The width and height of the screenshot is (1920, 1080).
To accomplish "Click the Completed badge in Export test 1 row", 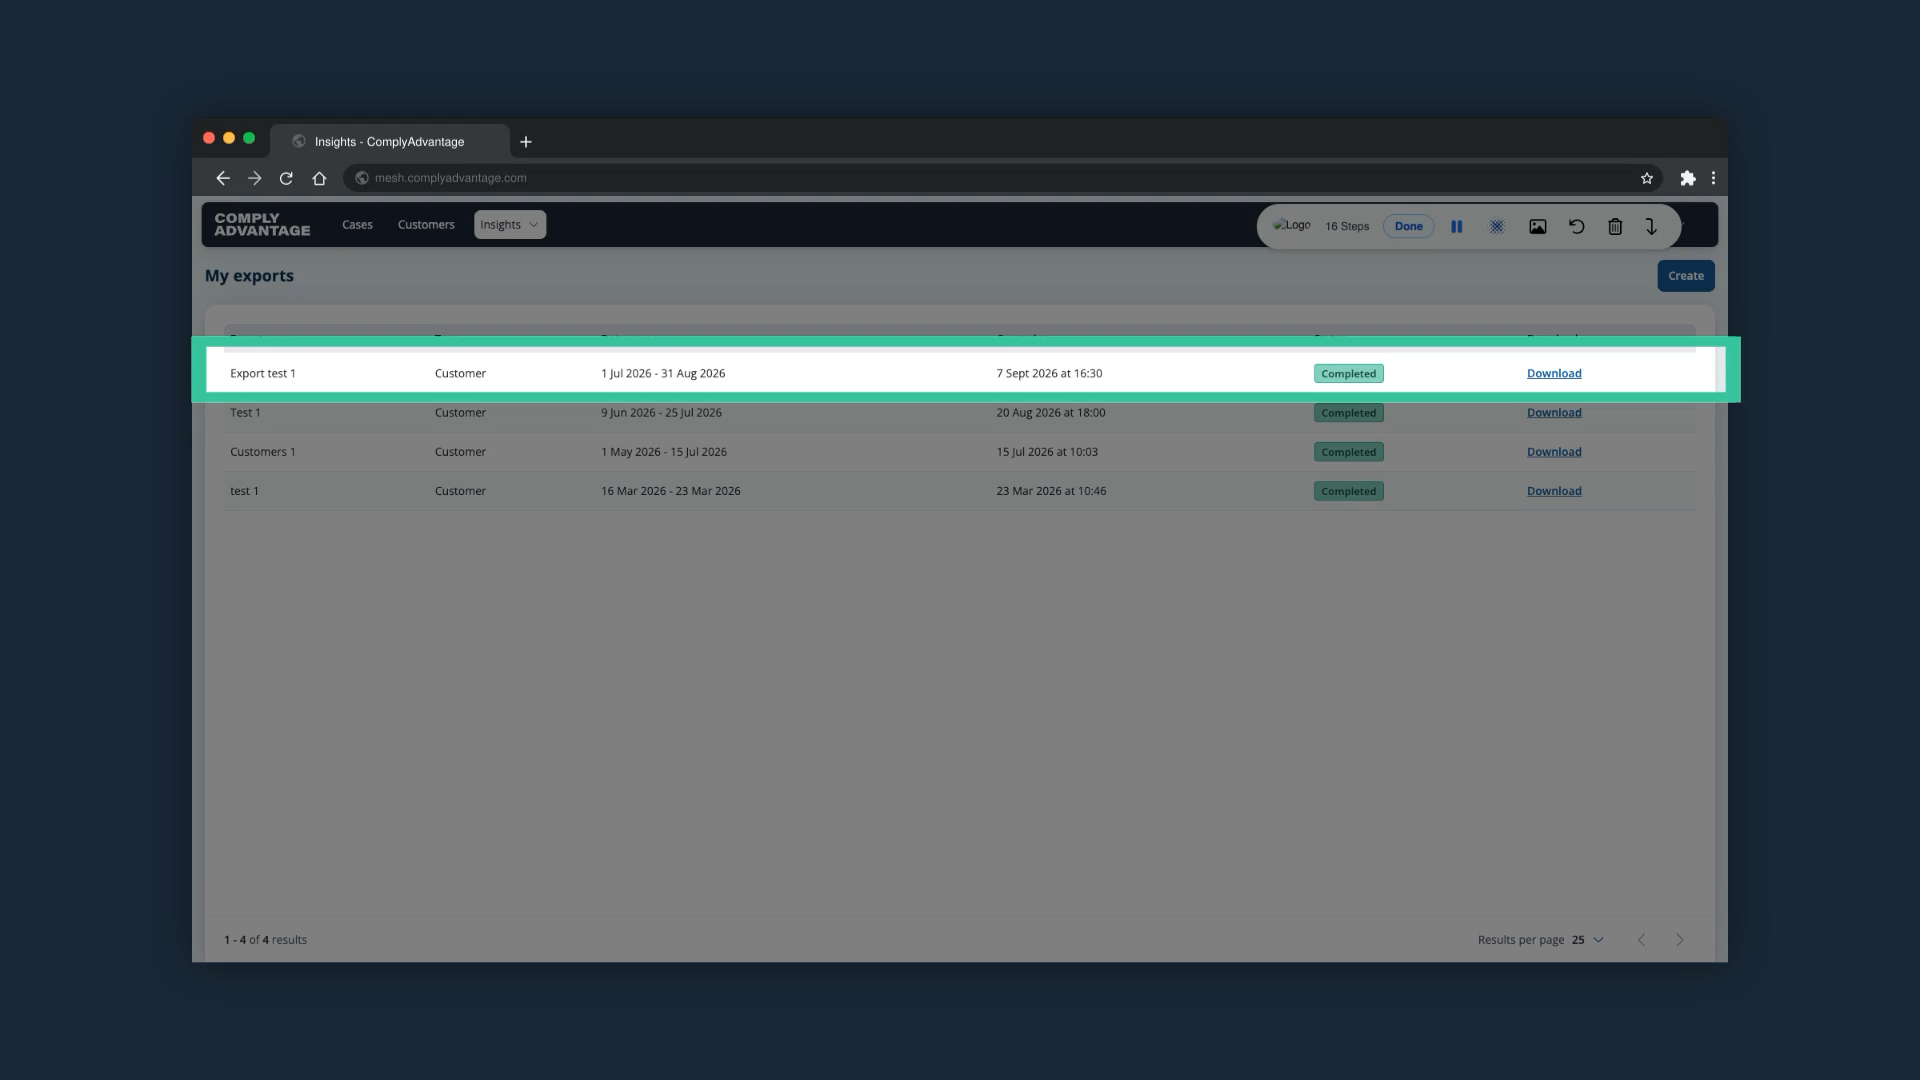I will click(1348, 373).
